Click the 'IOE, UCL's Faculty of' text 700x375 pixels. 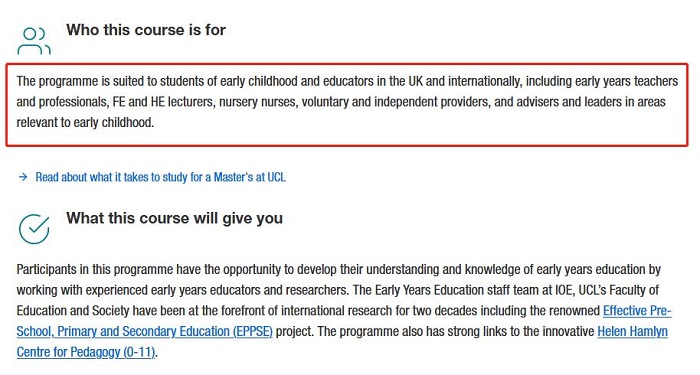click(608, 290)
